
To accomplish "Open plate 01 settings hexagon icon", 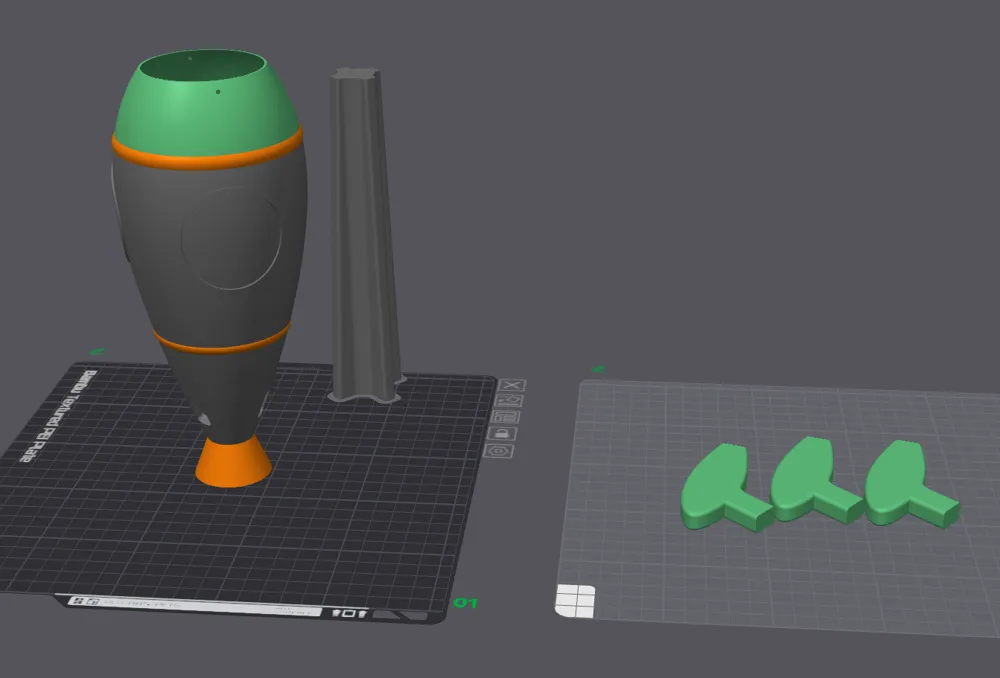I will tap(498, 451).
